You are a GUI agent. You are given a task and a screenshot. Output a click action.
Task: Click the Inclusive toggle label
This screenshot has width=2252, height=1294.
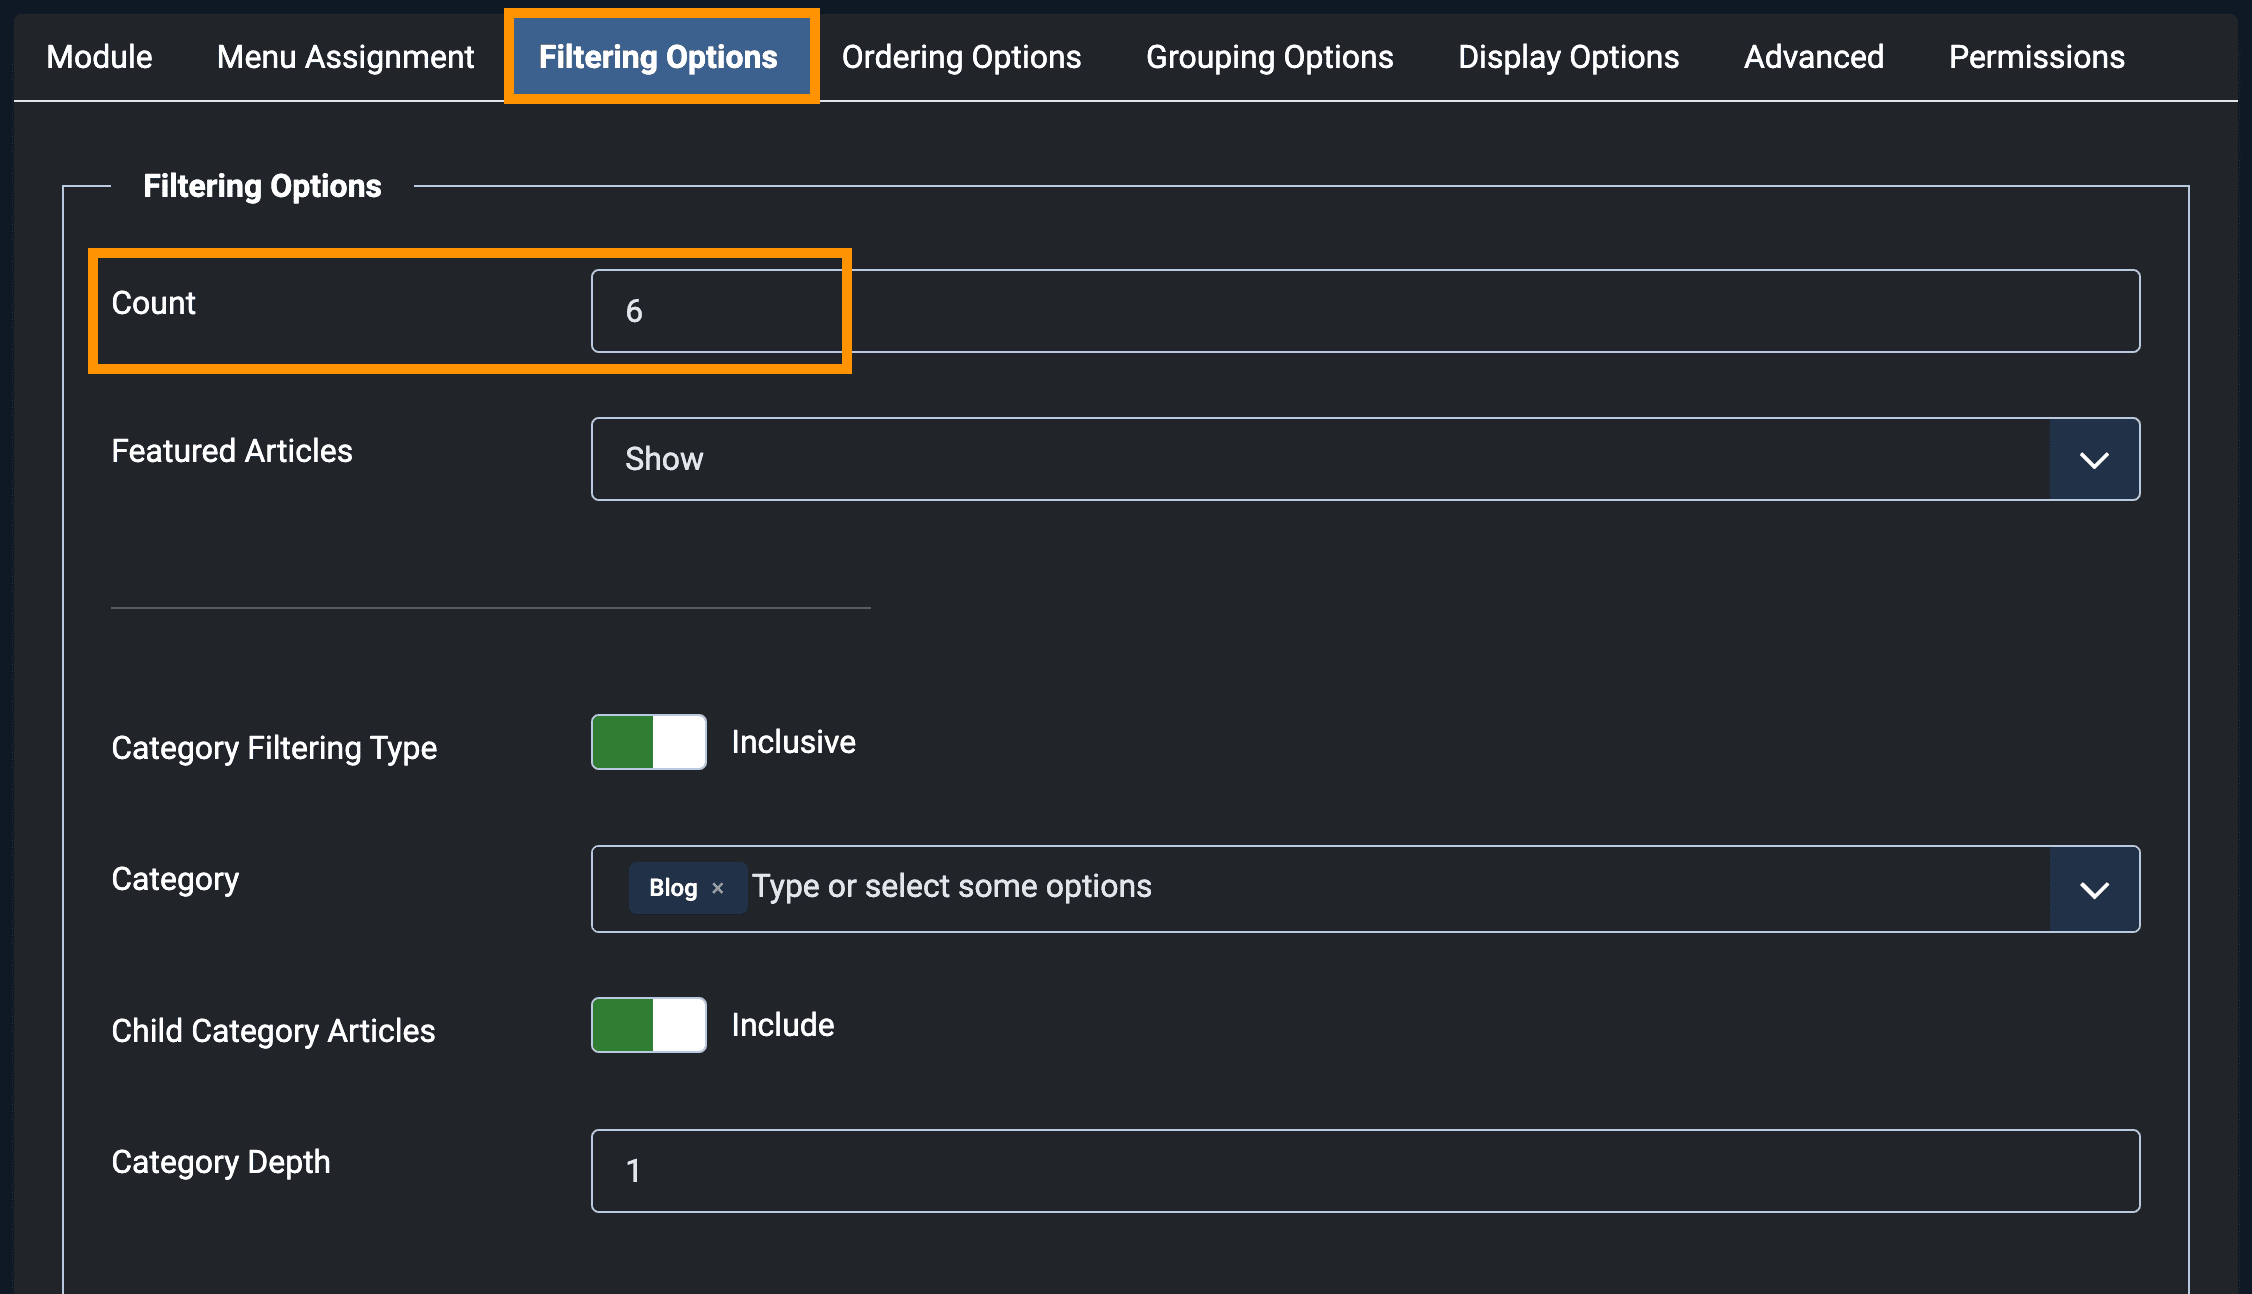(793, 742)
